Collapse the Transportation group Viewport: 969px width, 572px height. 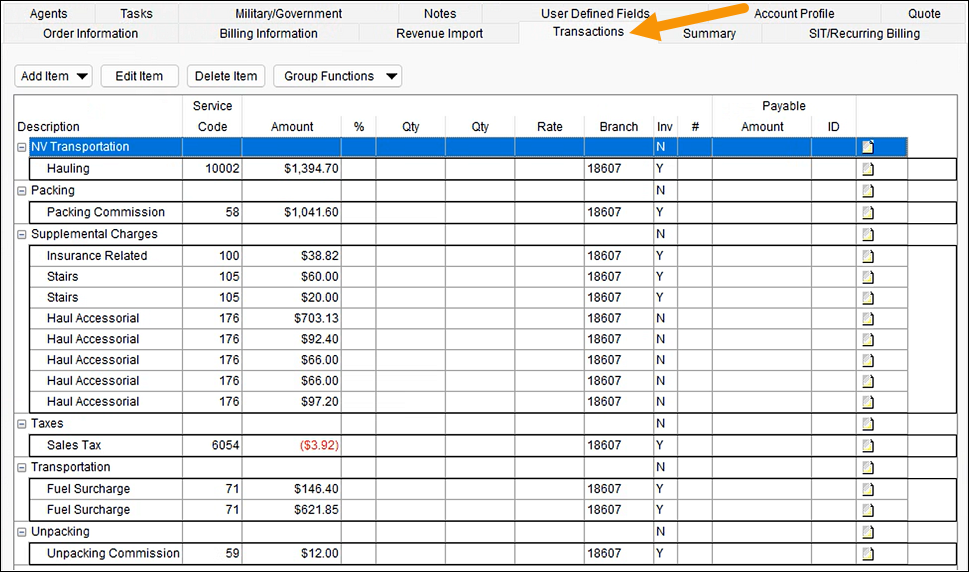[22, 468]
